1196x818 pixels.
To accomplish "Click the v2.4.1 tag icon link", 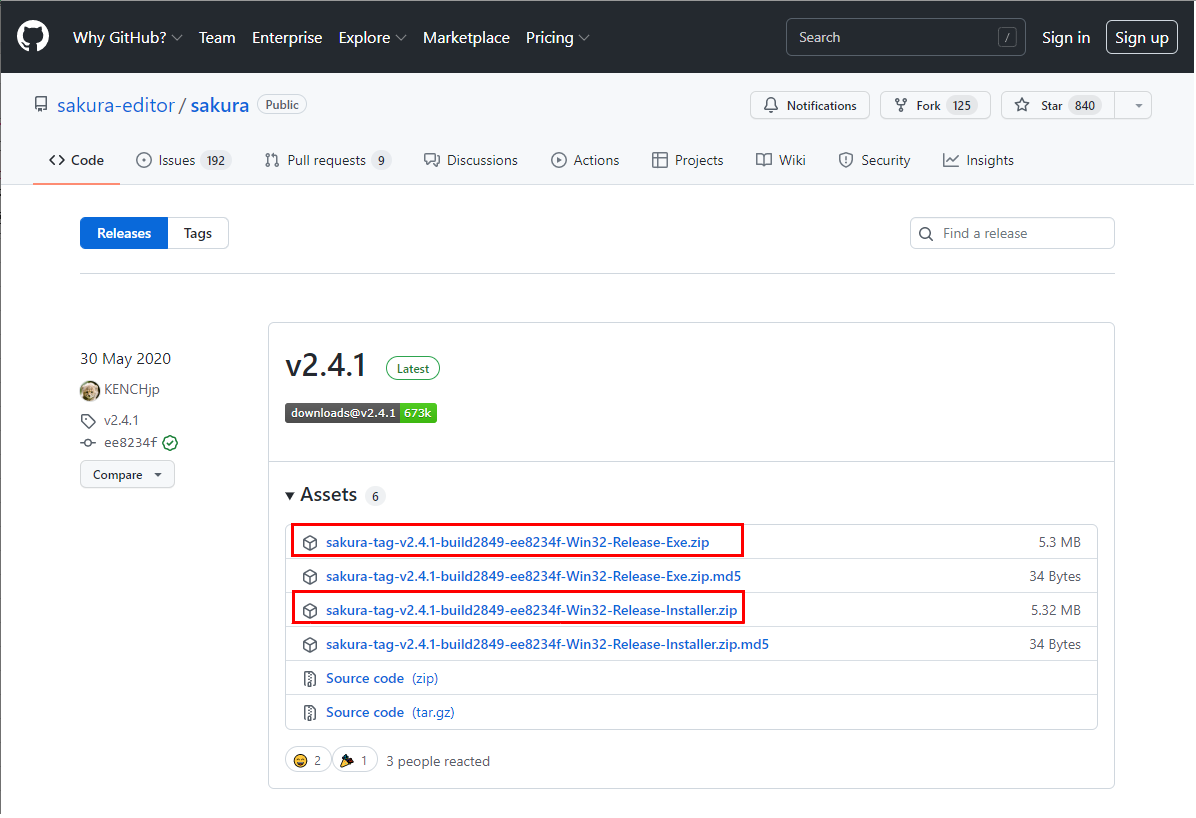I will tap(110, 420).
